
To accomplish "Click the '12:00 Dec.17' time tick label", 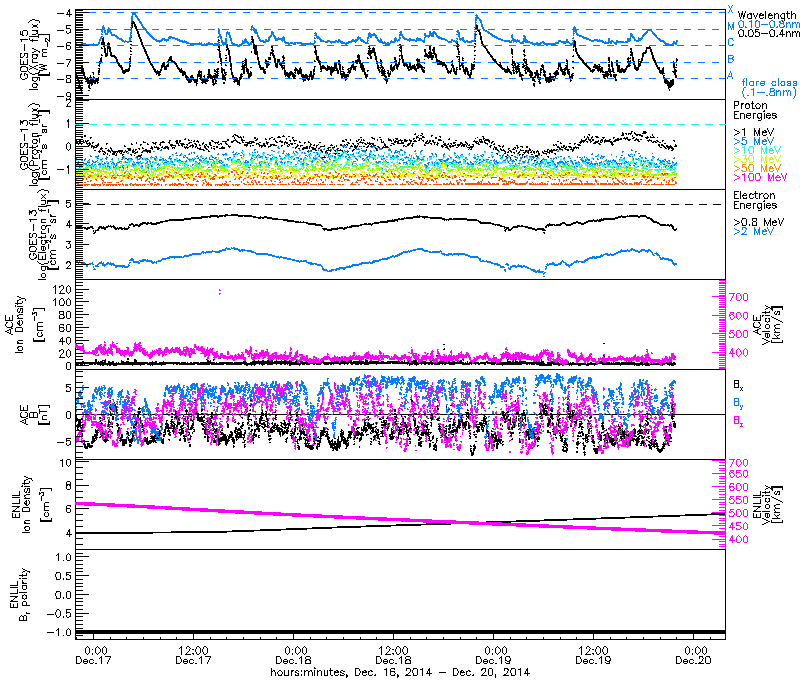I will point(193,655).
